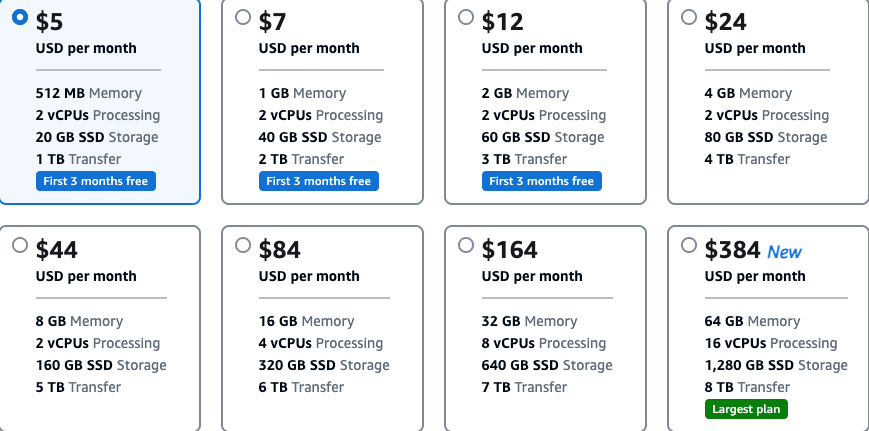869x431 pixels.
Task: Click the 320 GB SSD Storage line
Action: [324, 365]
